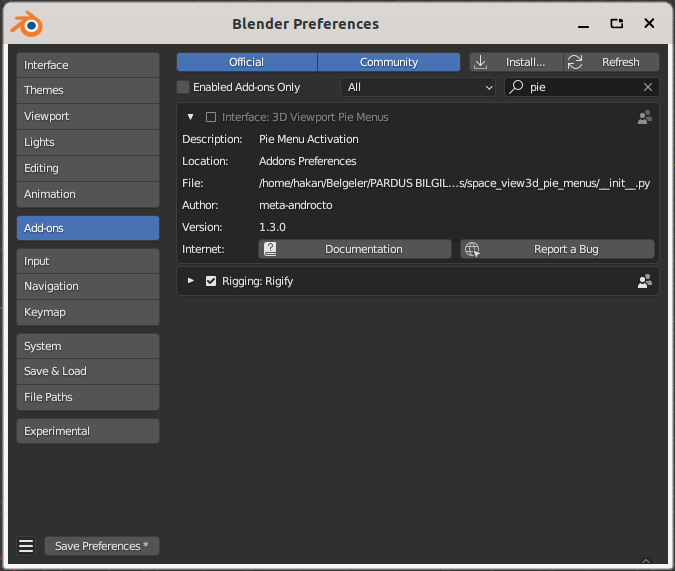Enable the 3D Viewport Pie Menus add-on
The image size is (675, 571).
[211, 117]
